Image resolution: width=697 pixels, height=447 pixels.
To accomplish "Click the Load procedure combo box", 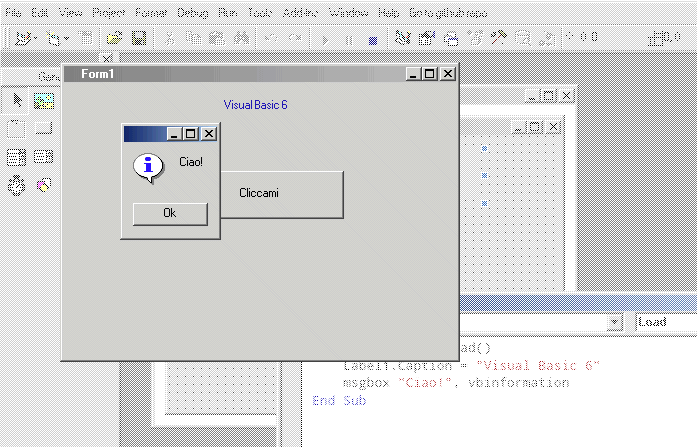I will click(666, 323).
